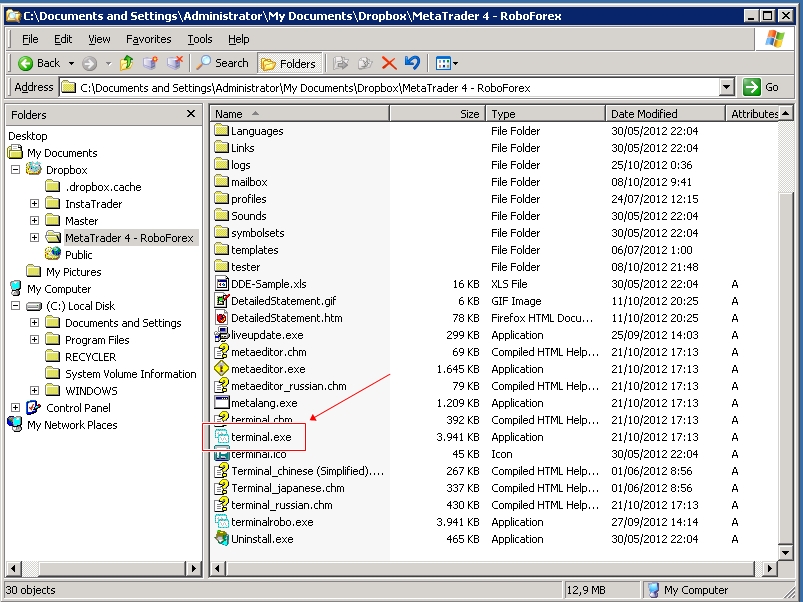This screenshot has width=803, height=602.
Task: Select the liveupdate.exe file icon
Action: [x=221, y=334]
